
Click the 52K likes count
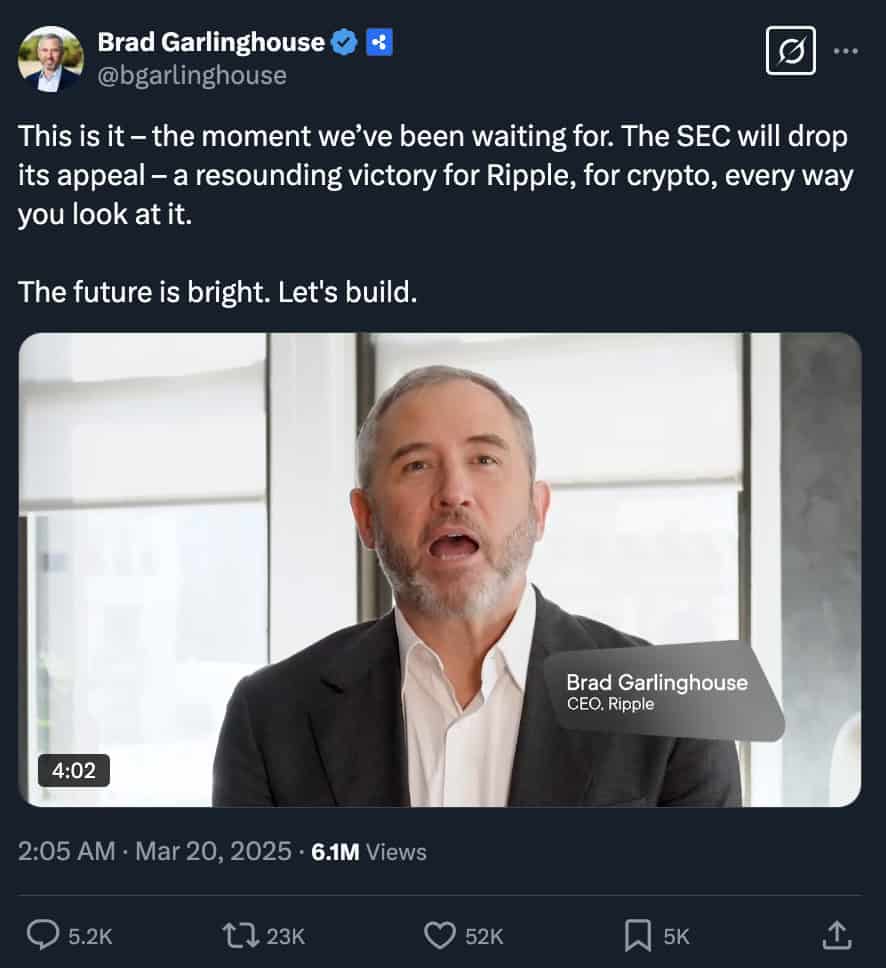pyautogui.click(x=485, y=936)
